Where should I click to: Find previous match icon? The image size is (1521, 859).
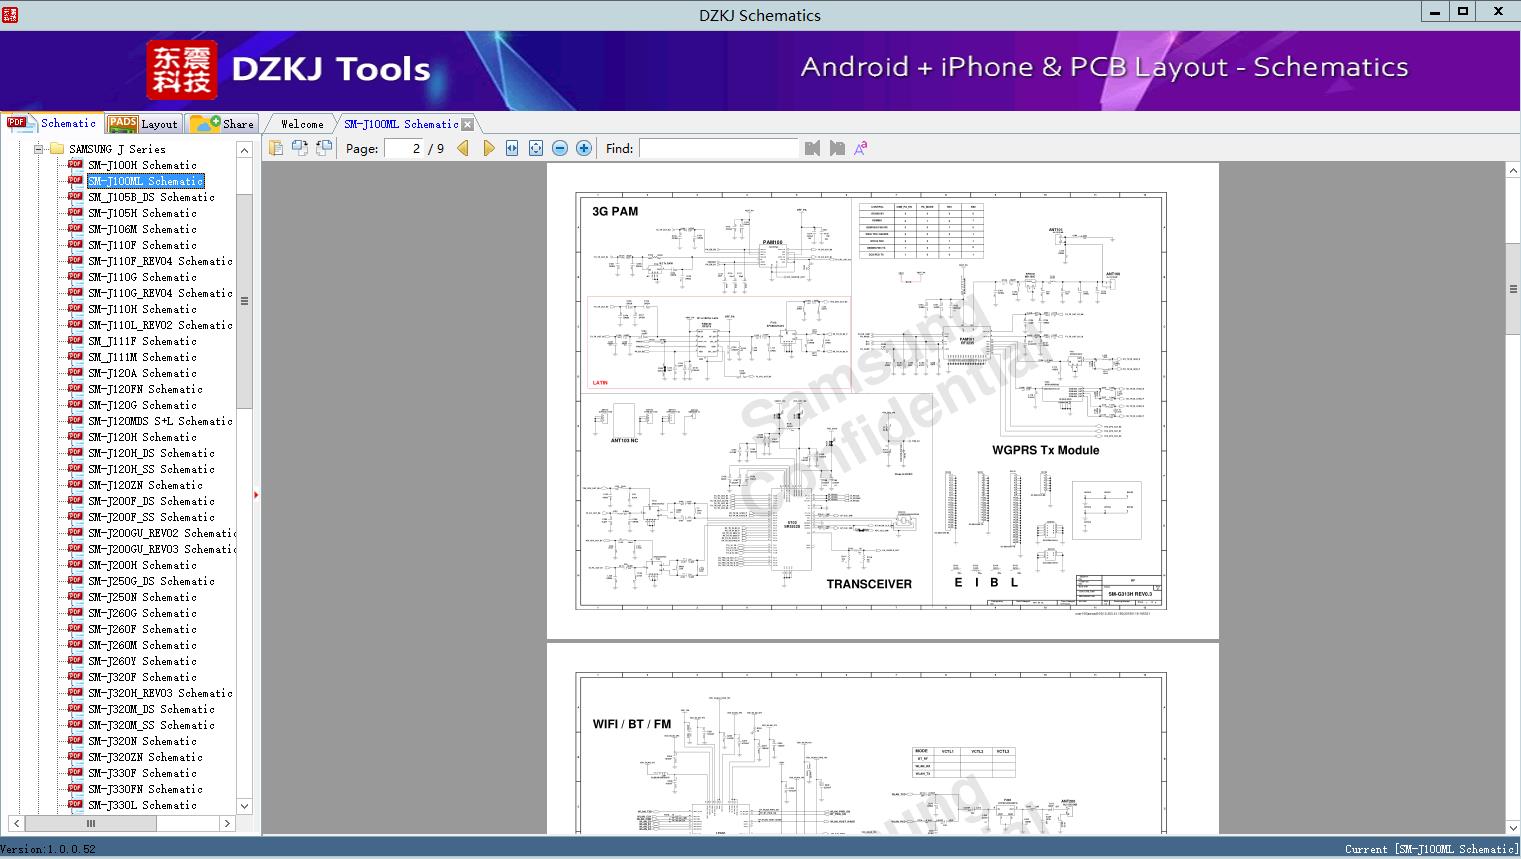812,148
